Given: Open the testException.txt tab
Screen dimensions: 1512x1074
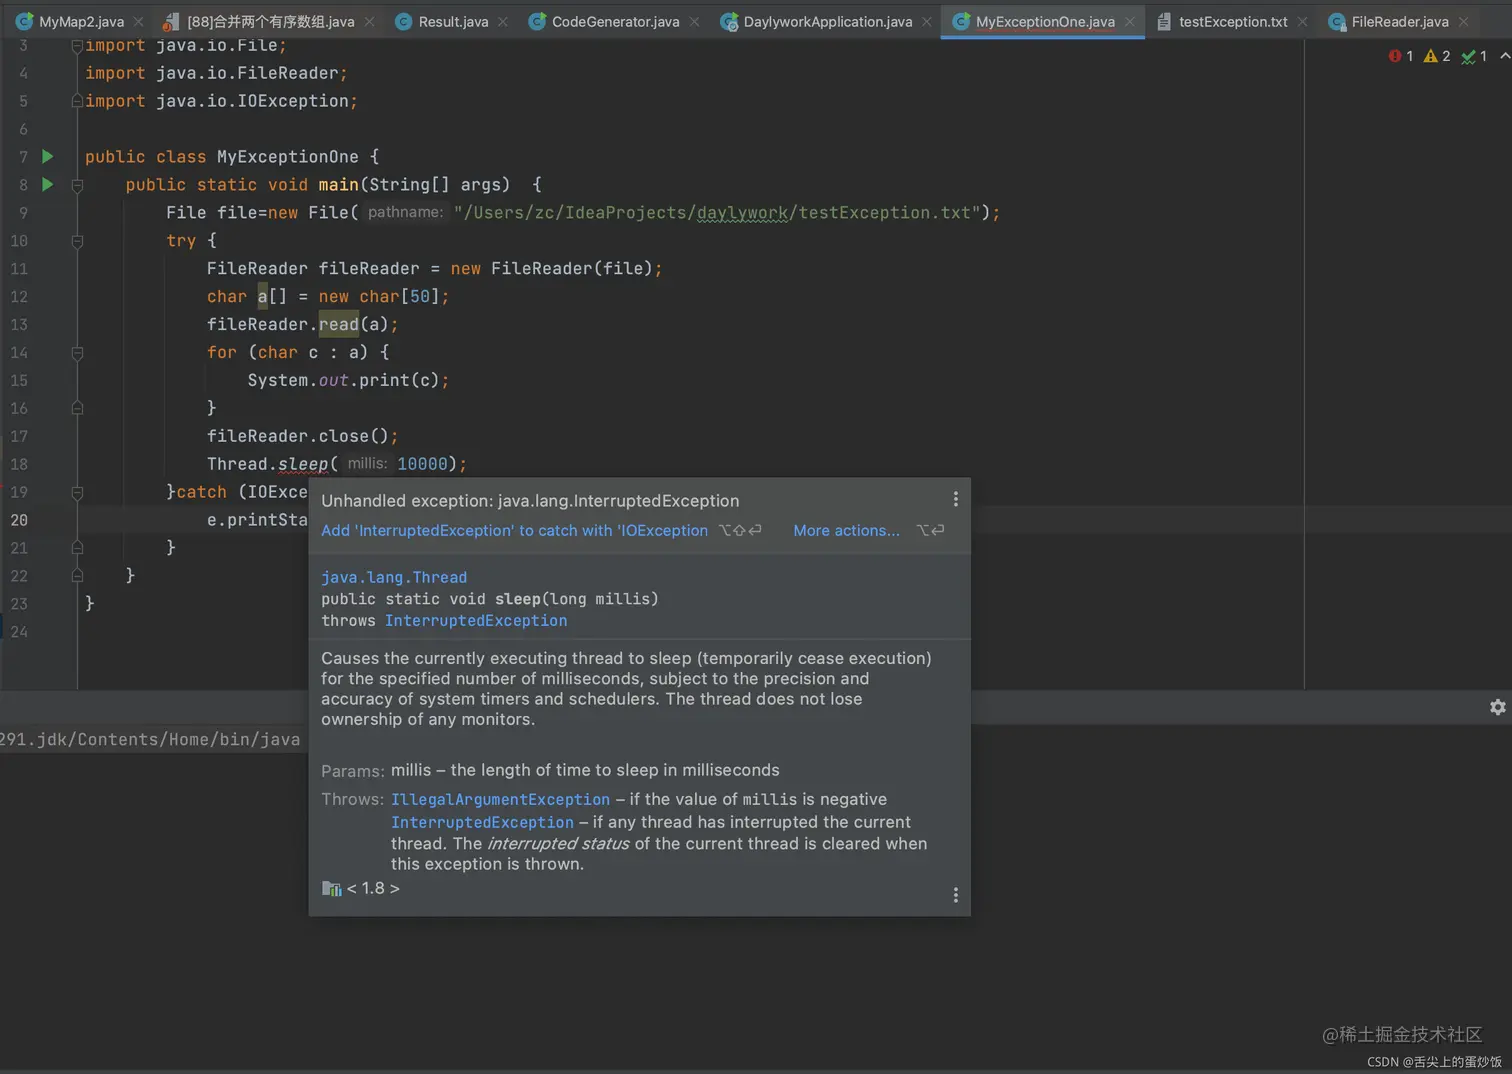Looking at the screenshot, I should click(x=1232, y=21).
